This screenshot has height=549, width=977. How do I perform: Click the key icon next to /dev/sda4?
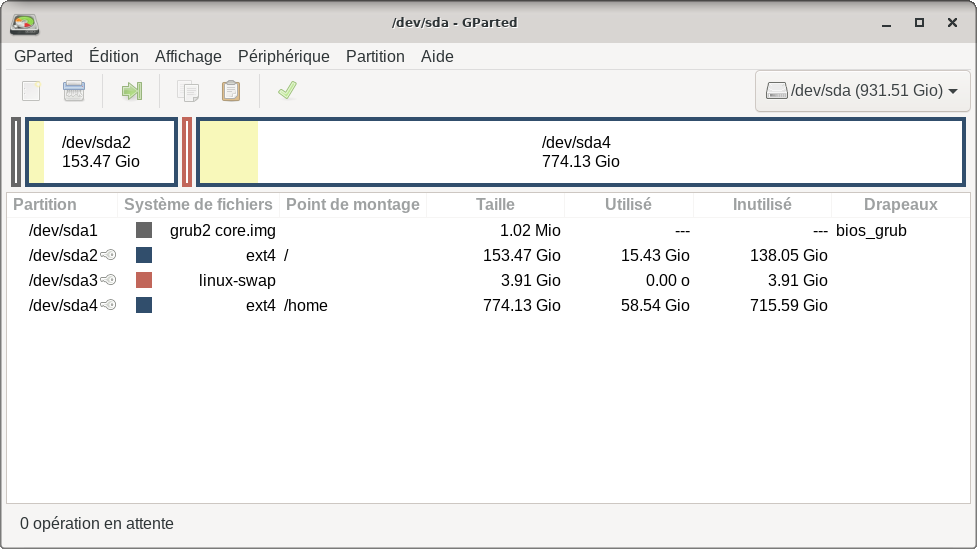108,305
